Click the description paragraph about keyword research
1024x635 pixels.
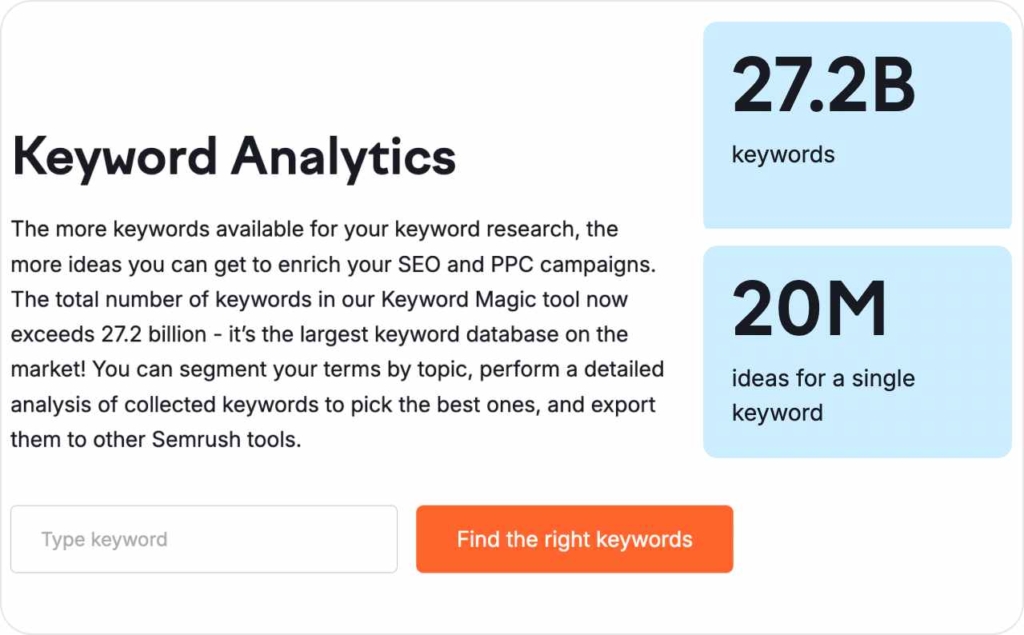click(335, 333)
